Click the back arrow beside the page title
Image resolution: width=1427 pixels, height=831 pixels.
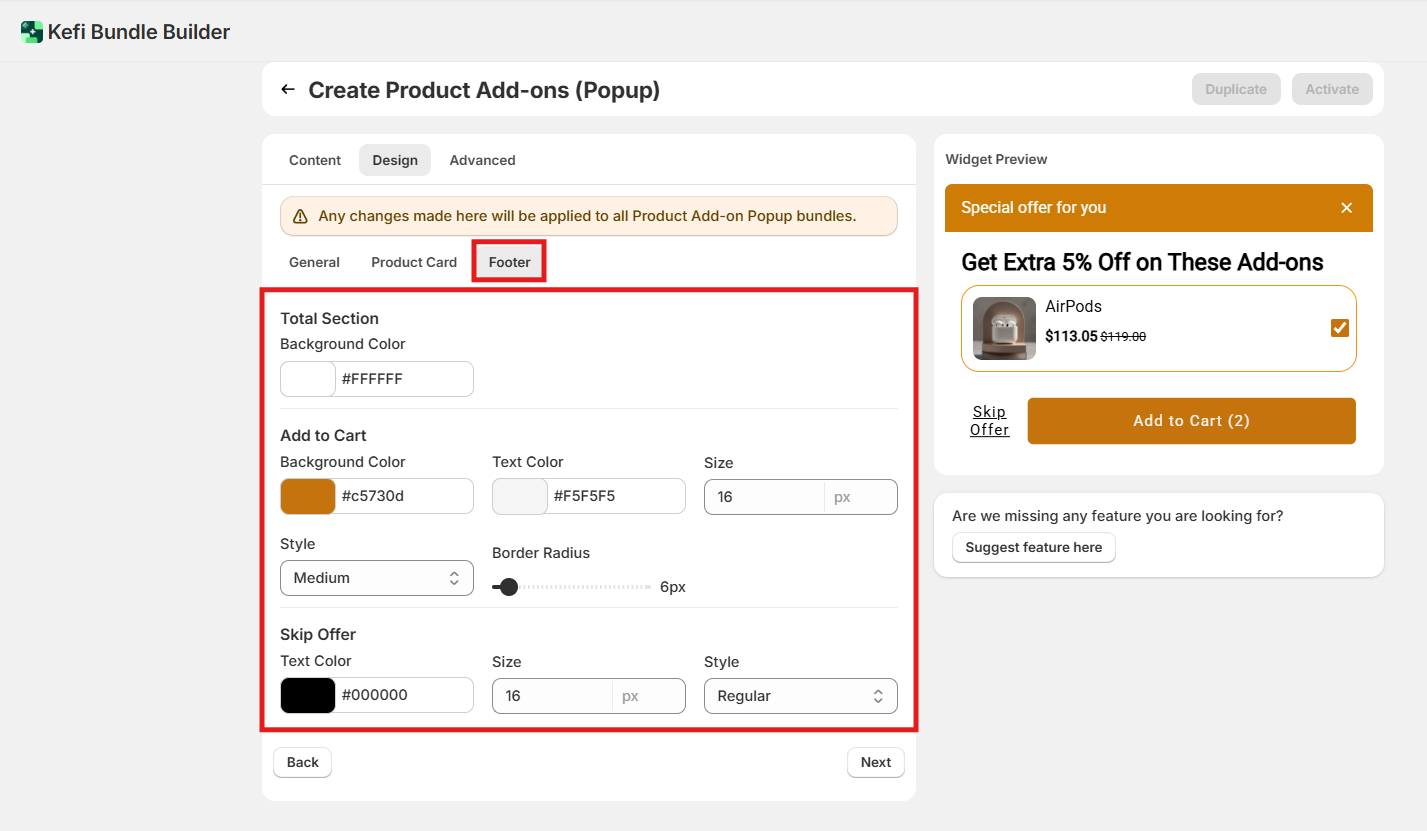click(x=288, y=90)
